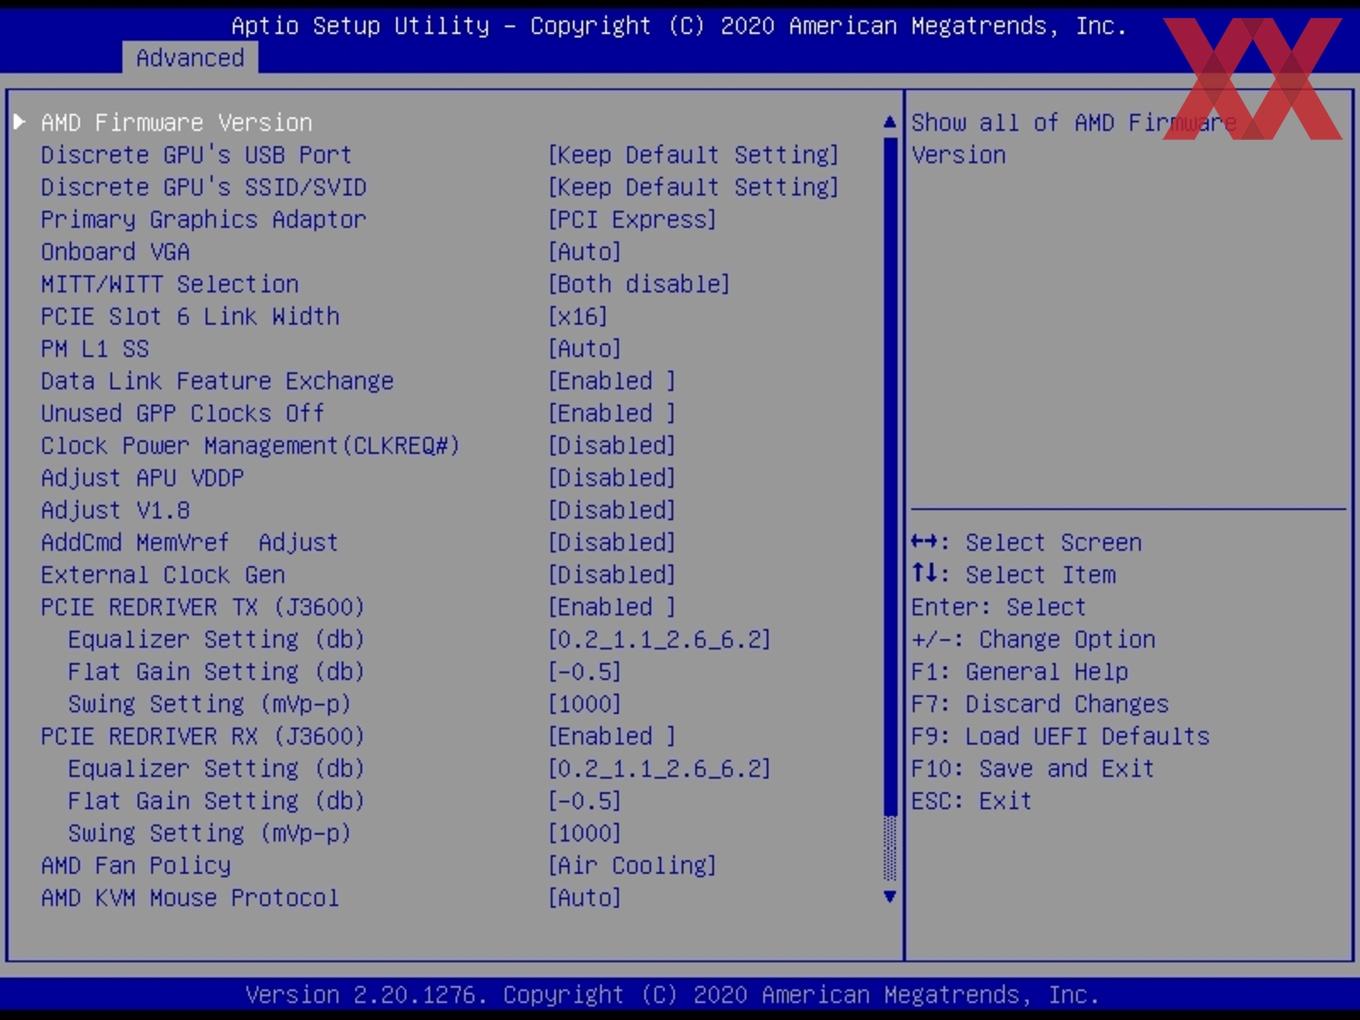Open the Advanced tab
Image resolution: width=1360 pixels, height=1020 pixels.
pyautogui.click(x=190, y=58)
